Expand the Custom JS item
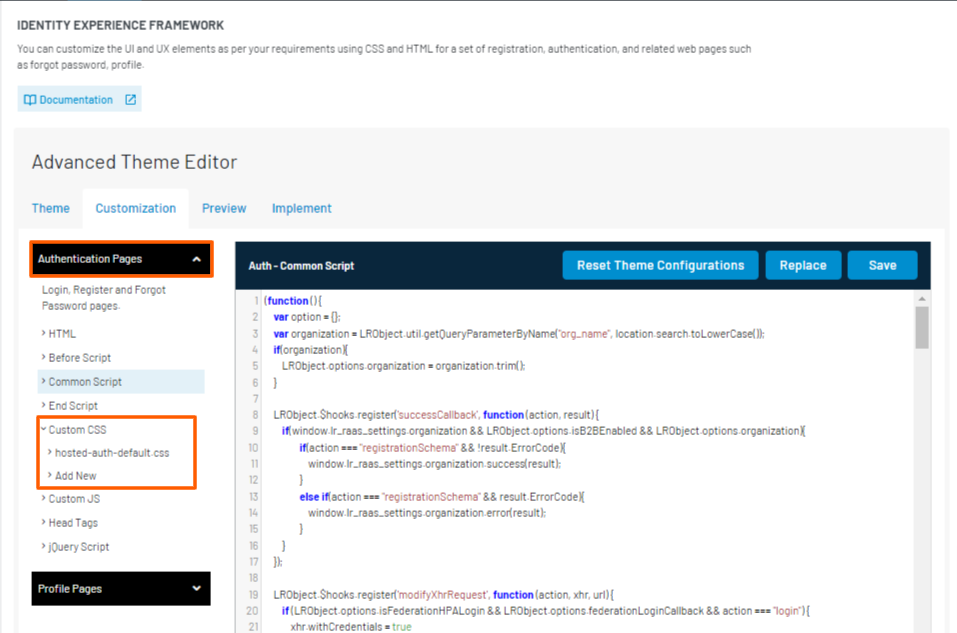 [x=73, y=499]
